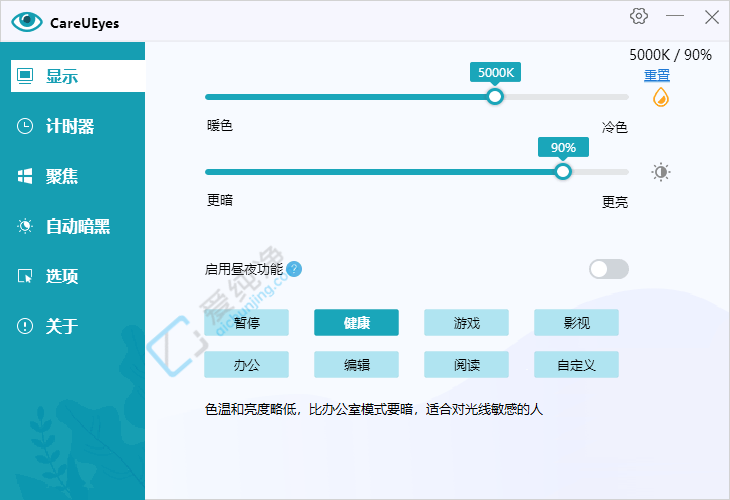This screenshot has height=500, width=730.
Task: Toggle the 启用昼夜功能 day-night switch
Action: [608, 269]
